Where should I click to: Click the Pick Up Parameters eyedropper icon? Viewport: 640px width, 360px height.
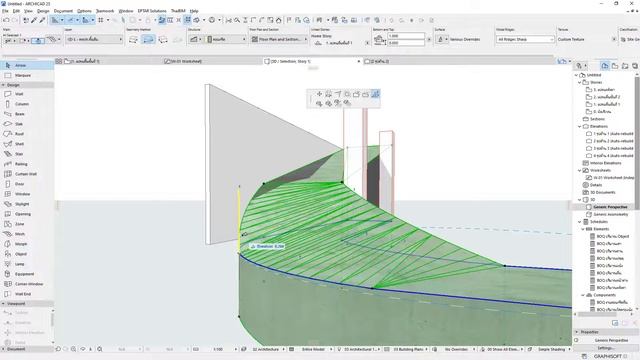pos(35,20)
